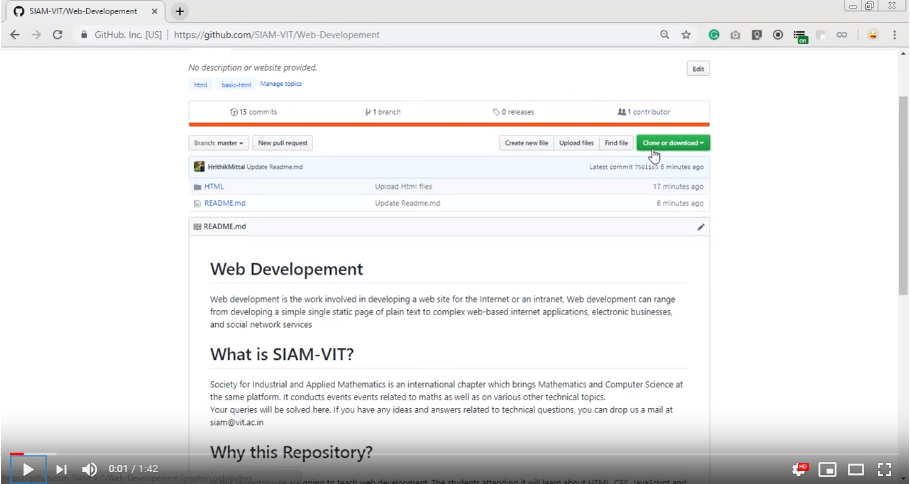This screenshot has height=484, width=910.
Task: Click the infinity-shaped extension icon
Action: (842, 35)
